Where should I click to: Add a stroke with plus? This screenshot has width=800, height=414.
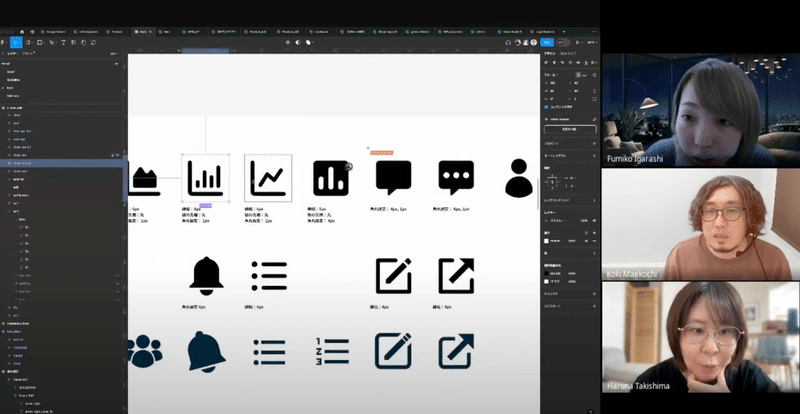[594, 253]
